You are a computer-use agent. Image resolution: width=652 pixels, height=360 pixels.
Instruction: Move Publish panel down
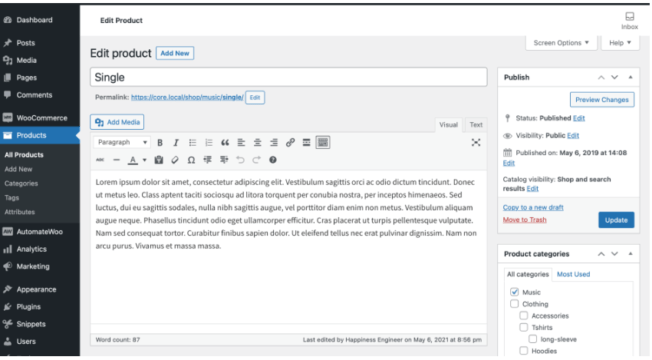tap(614, 77)
